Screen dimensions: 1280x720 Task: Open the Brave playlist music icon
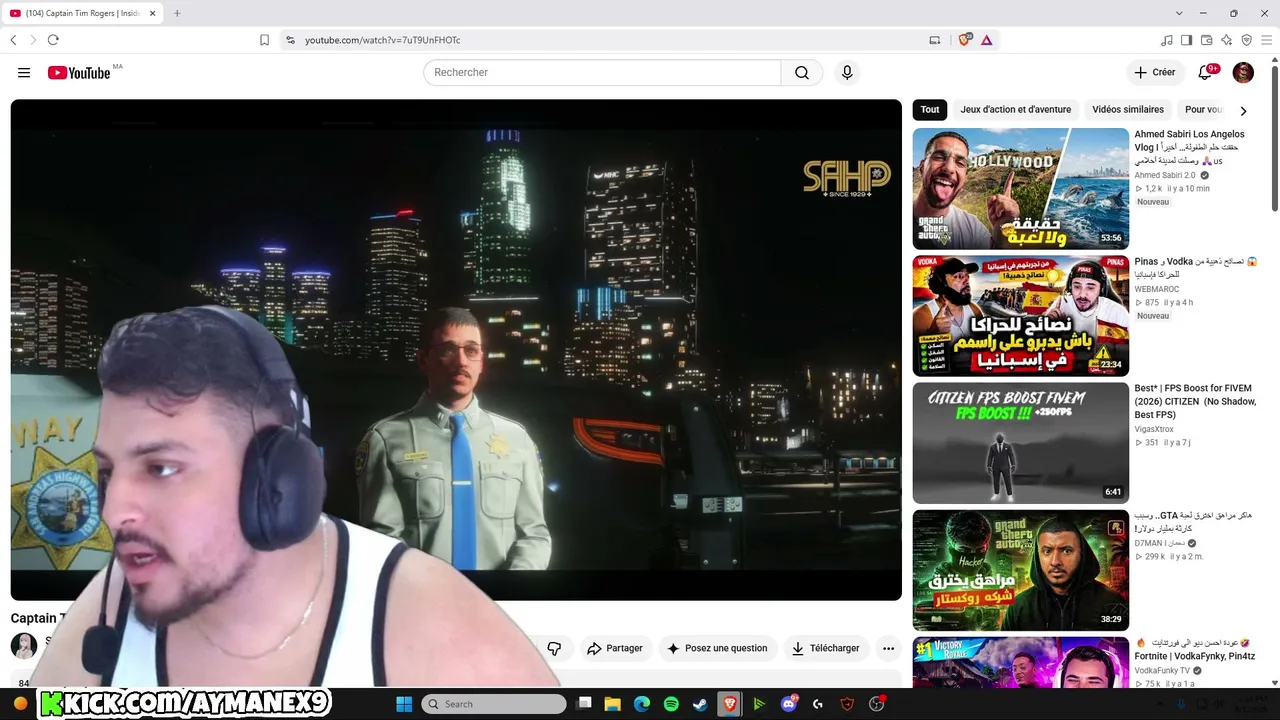[x=1167, y=40]
